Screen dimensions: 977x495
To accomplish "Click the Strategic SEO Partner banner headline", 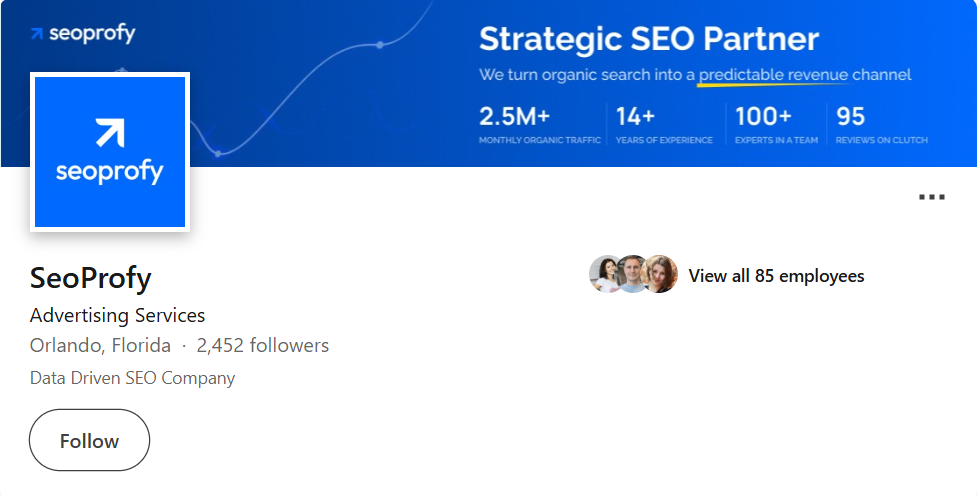I will pyautogui.click(x=649, y=39).
